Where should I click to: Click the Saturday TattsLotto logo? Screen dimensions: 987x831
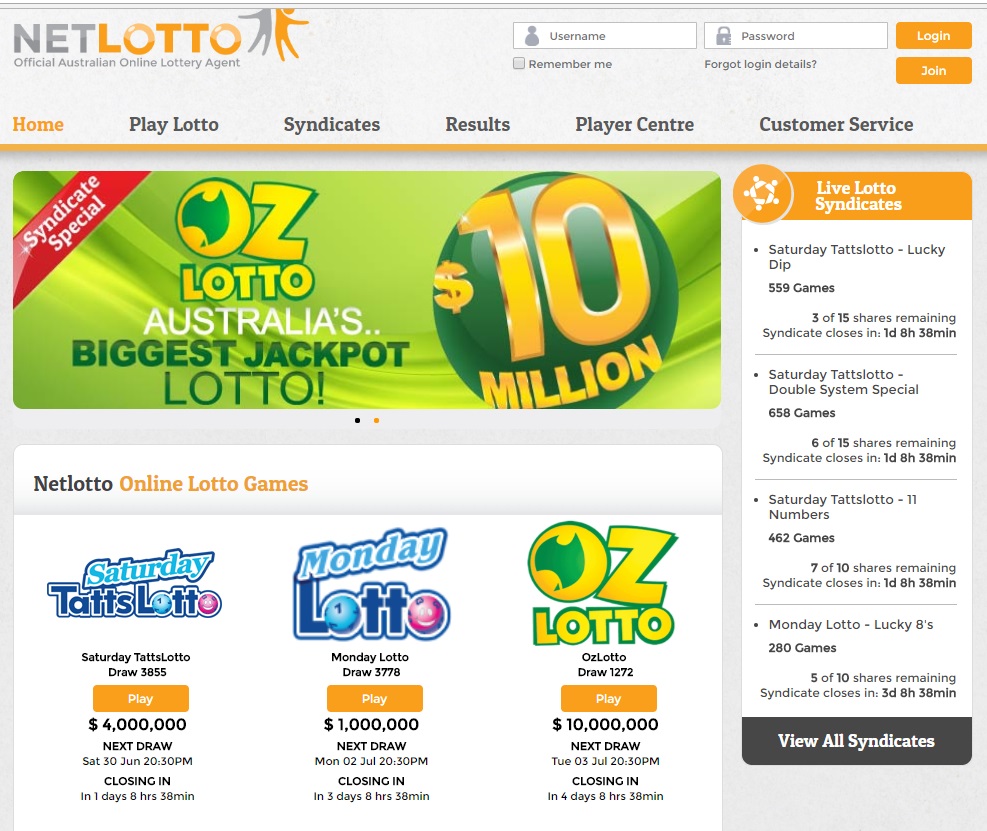pyautogui.click(x=135, y=584)
